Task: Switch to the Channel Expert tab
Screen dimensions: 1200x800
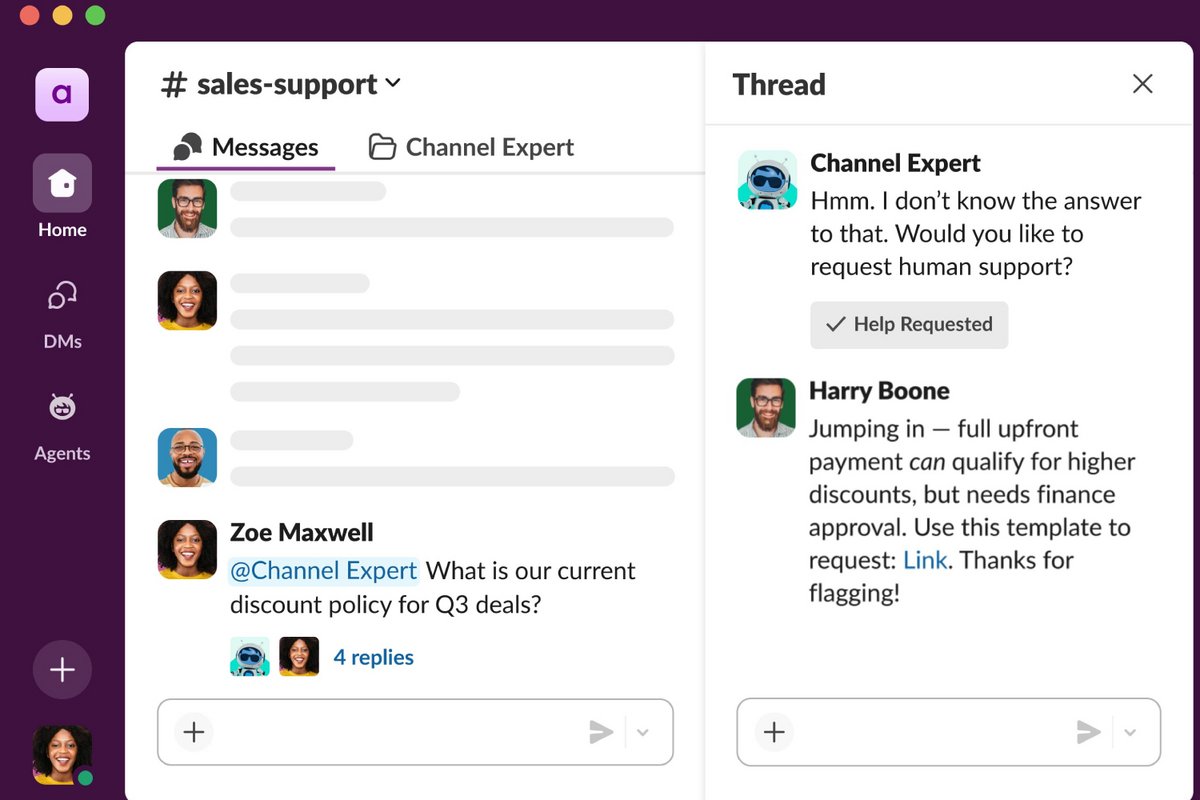Action: [471, 148]
